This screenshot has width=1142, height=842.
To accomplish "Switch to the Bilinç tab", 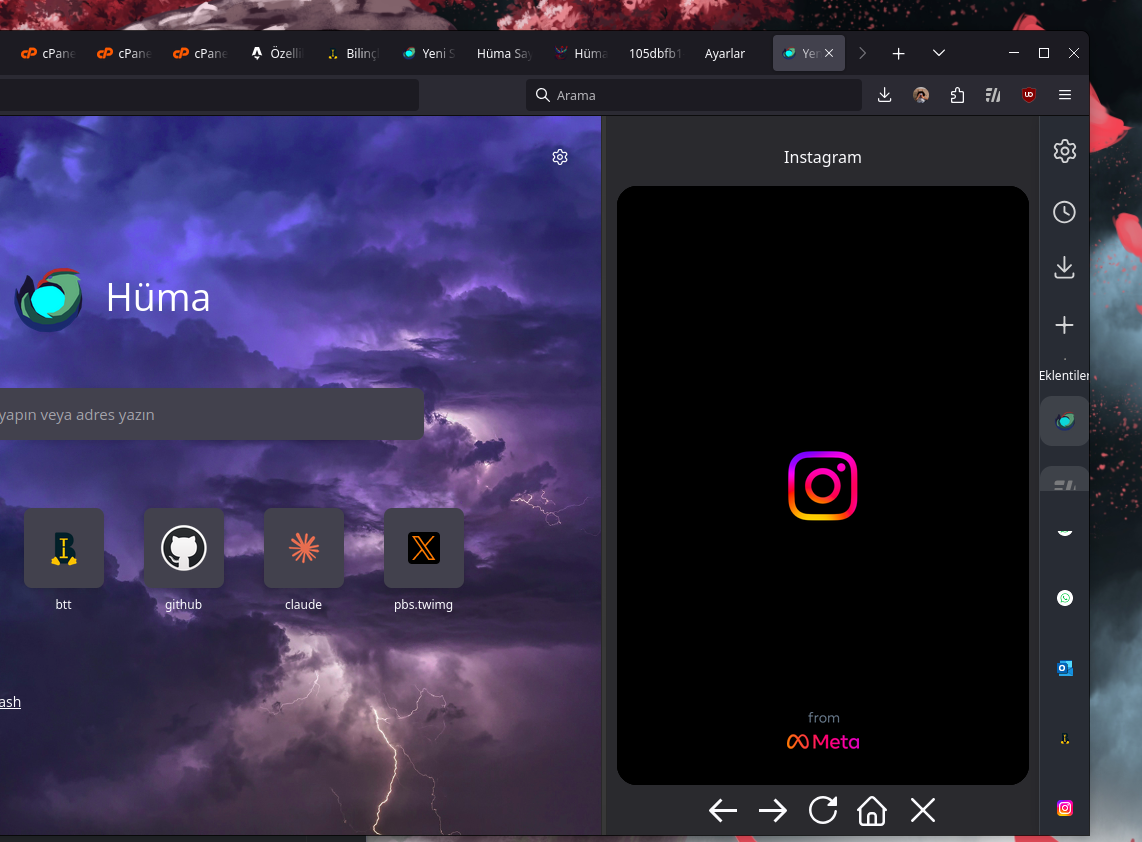I will (353, 53).
